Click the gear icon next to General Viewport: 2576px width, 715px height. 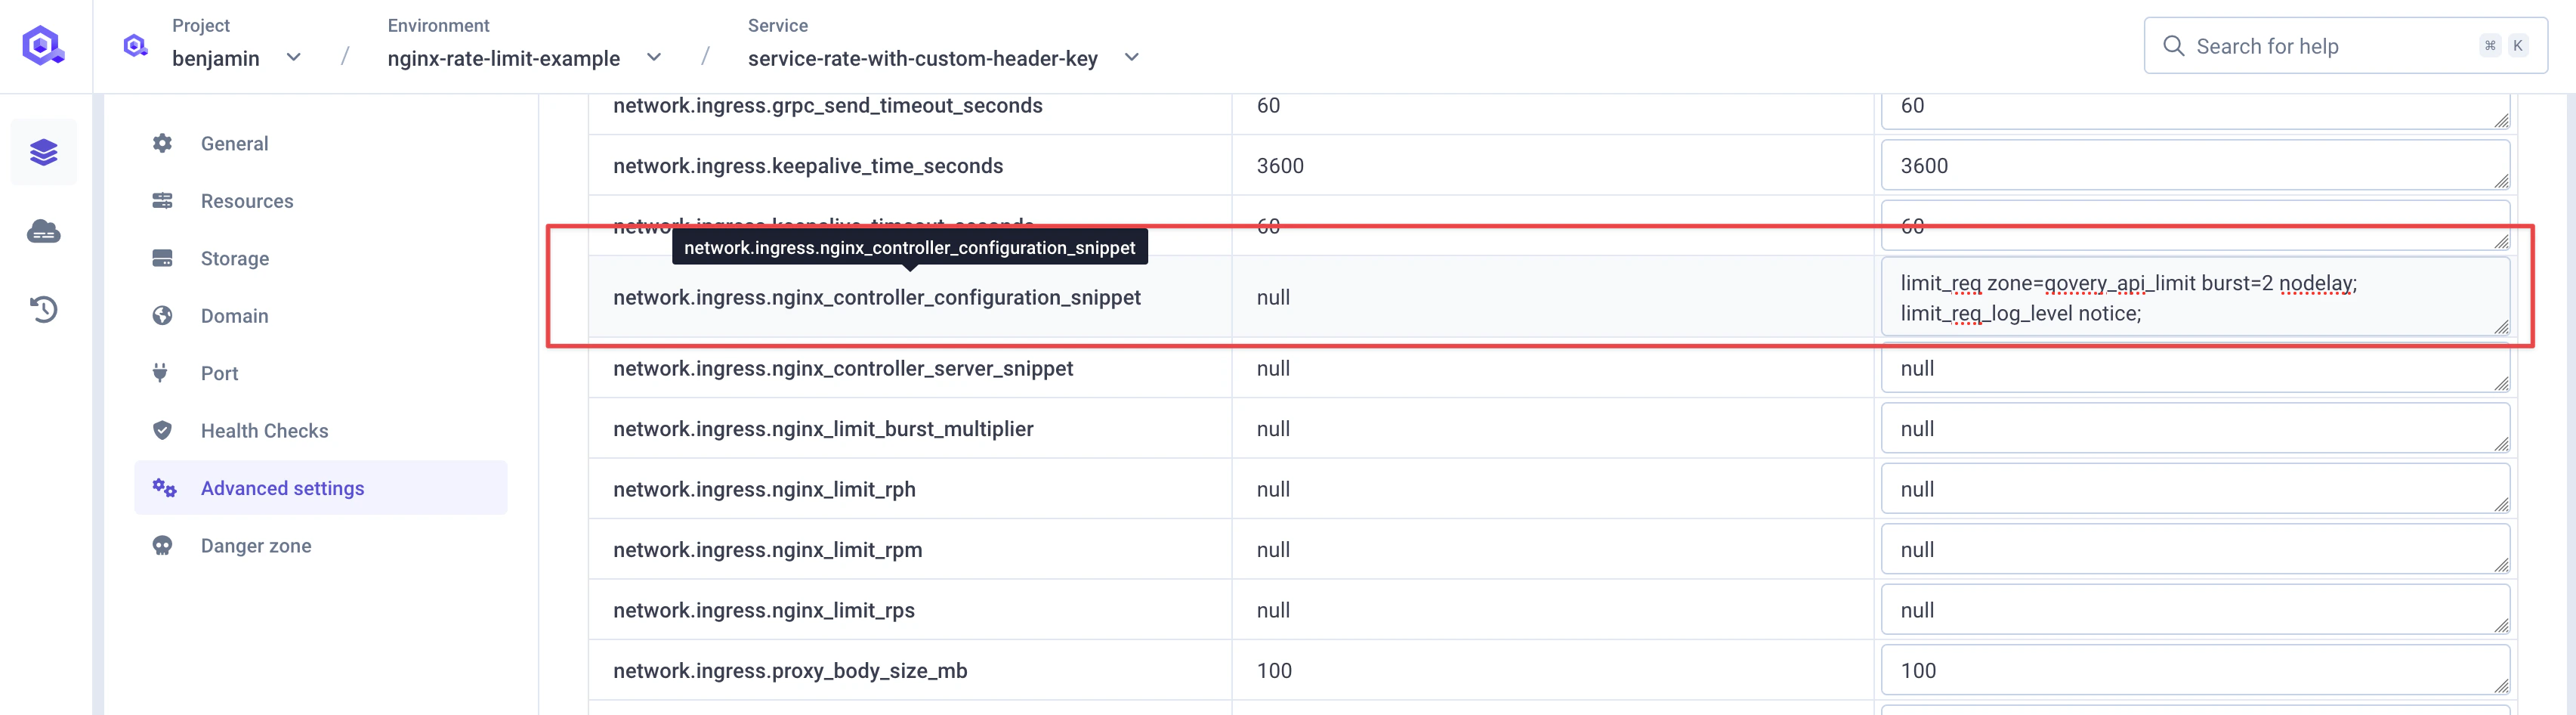[163, 143]
